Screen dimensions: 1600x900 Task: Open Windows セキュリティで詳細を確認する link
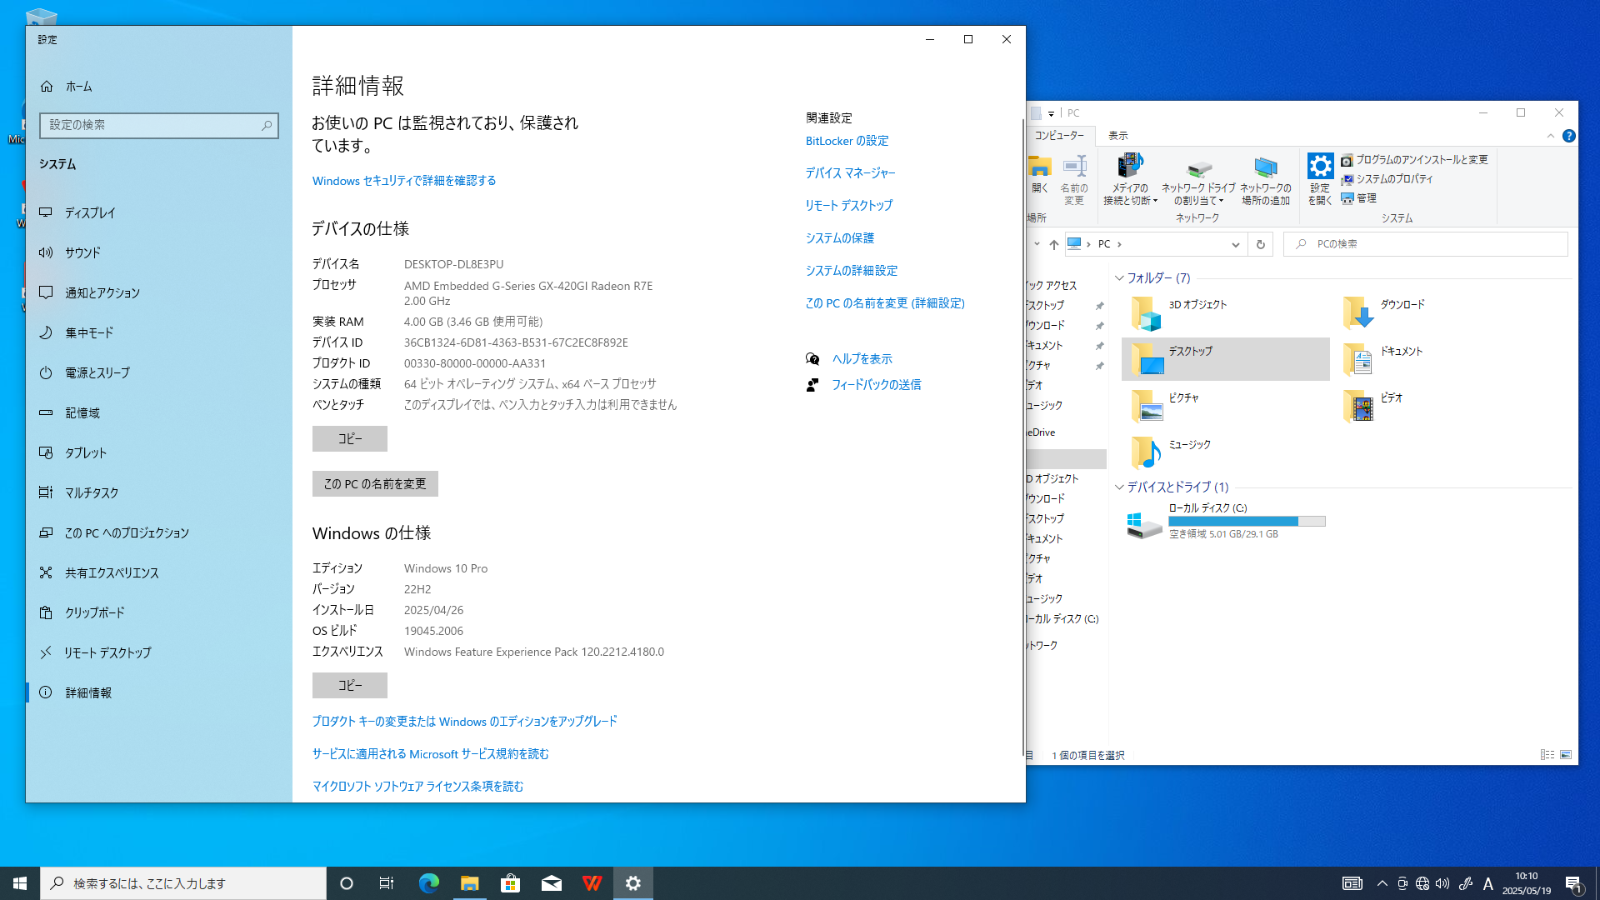tap(404, 181)
